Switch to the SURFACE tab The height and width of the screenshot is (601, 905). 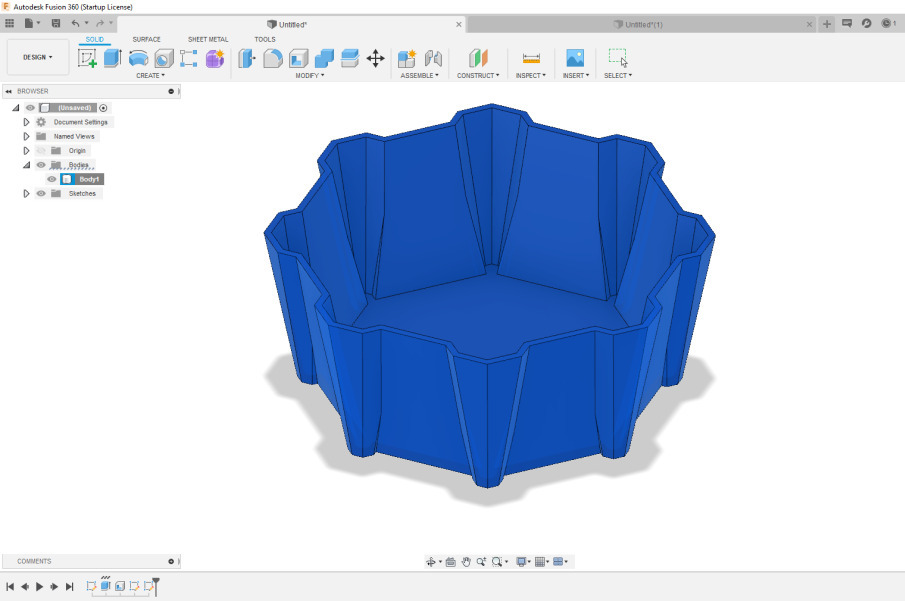(x=146, y=39)
